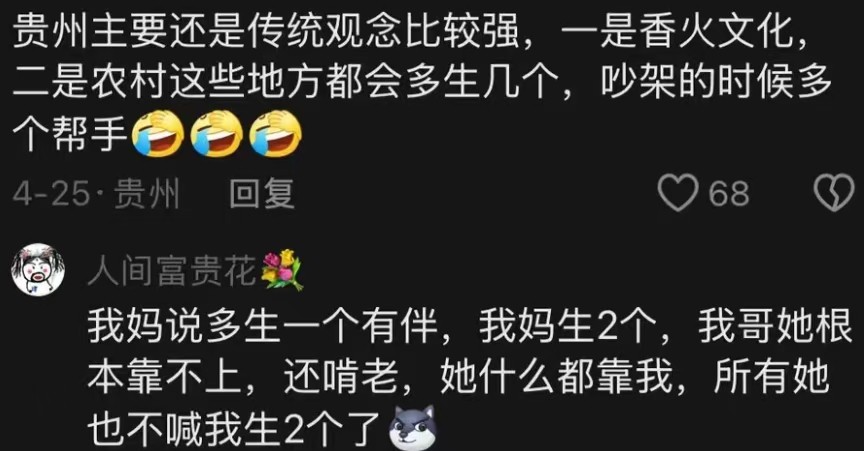
Task: Tap the bouquet emoji beside 人间富贵花
Action: [282, 270]
